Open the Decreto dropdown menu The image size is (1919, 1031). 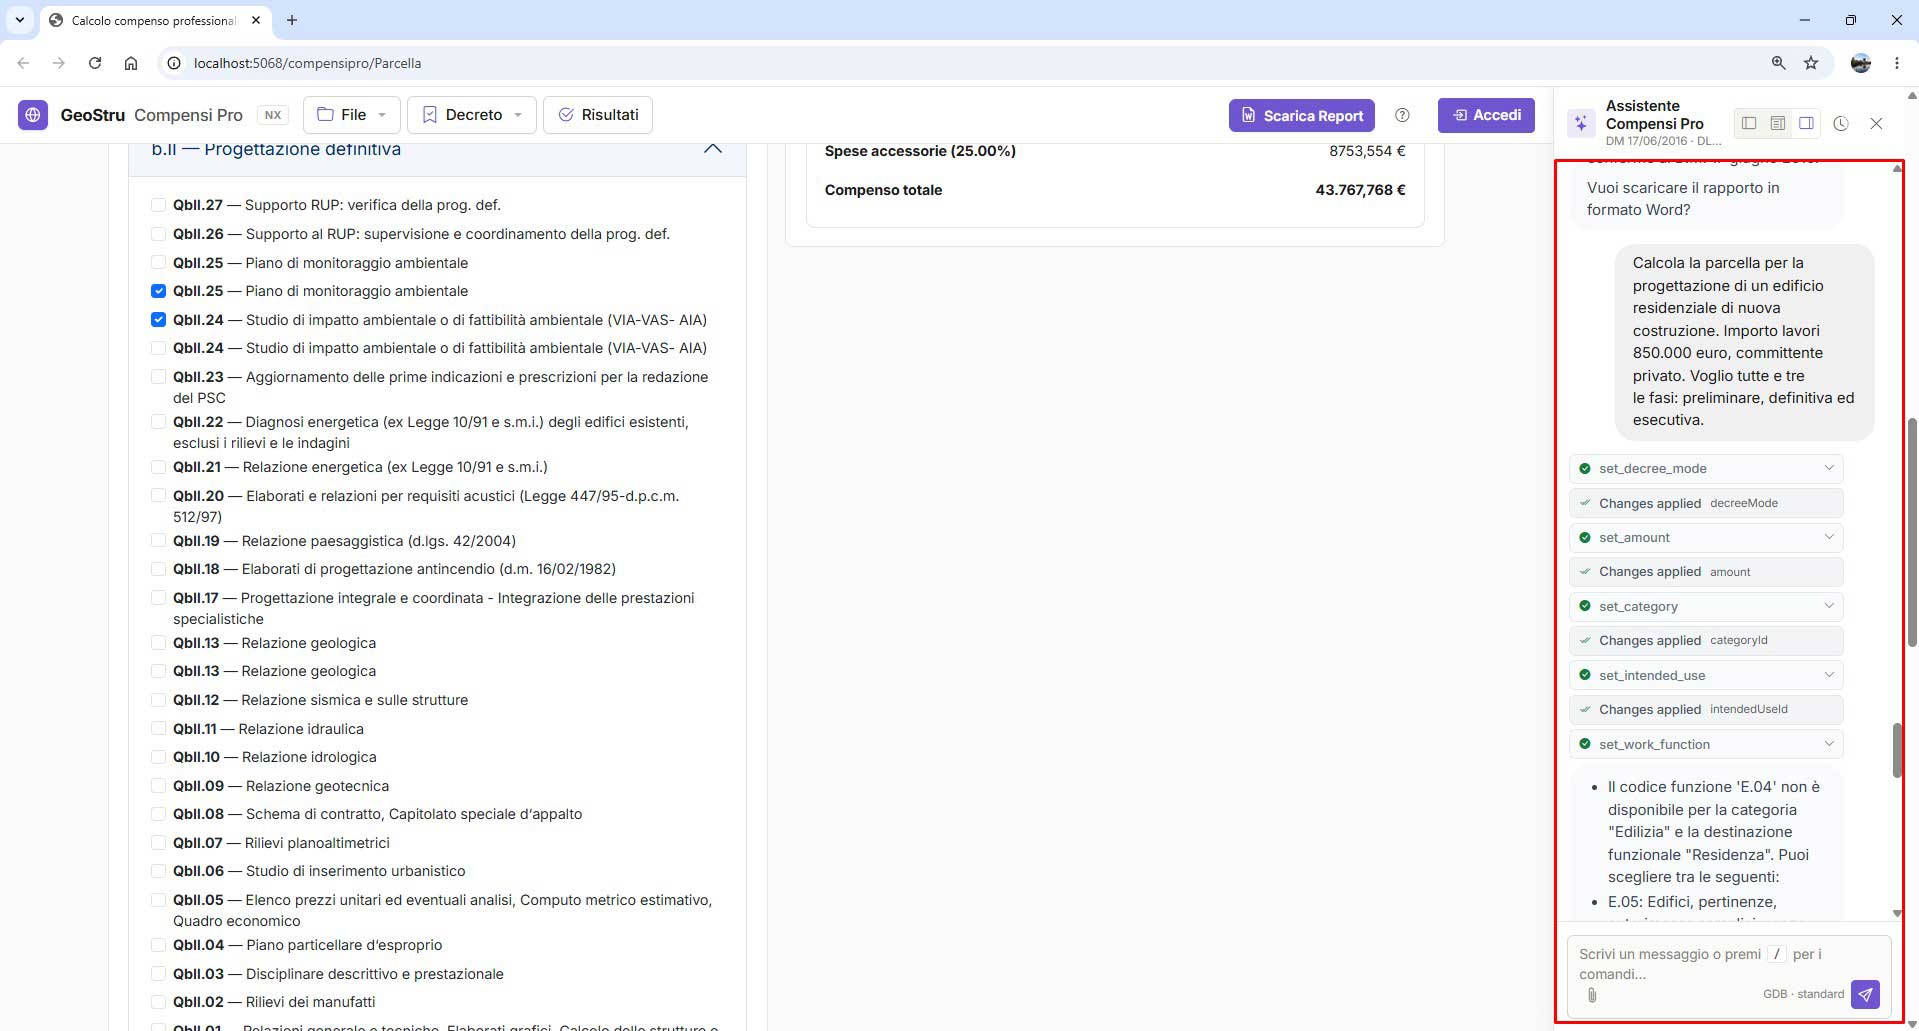tap(472, 115)
